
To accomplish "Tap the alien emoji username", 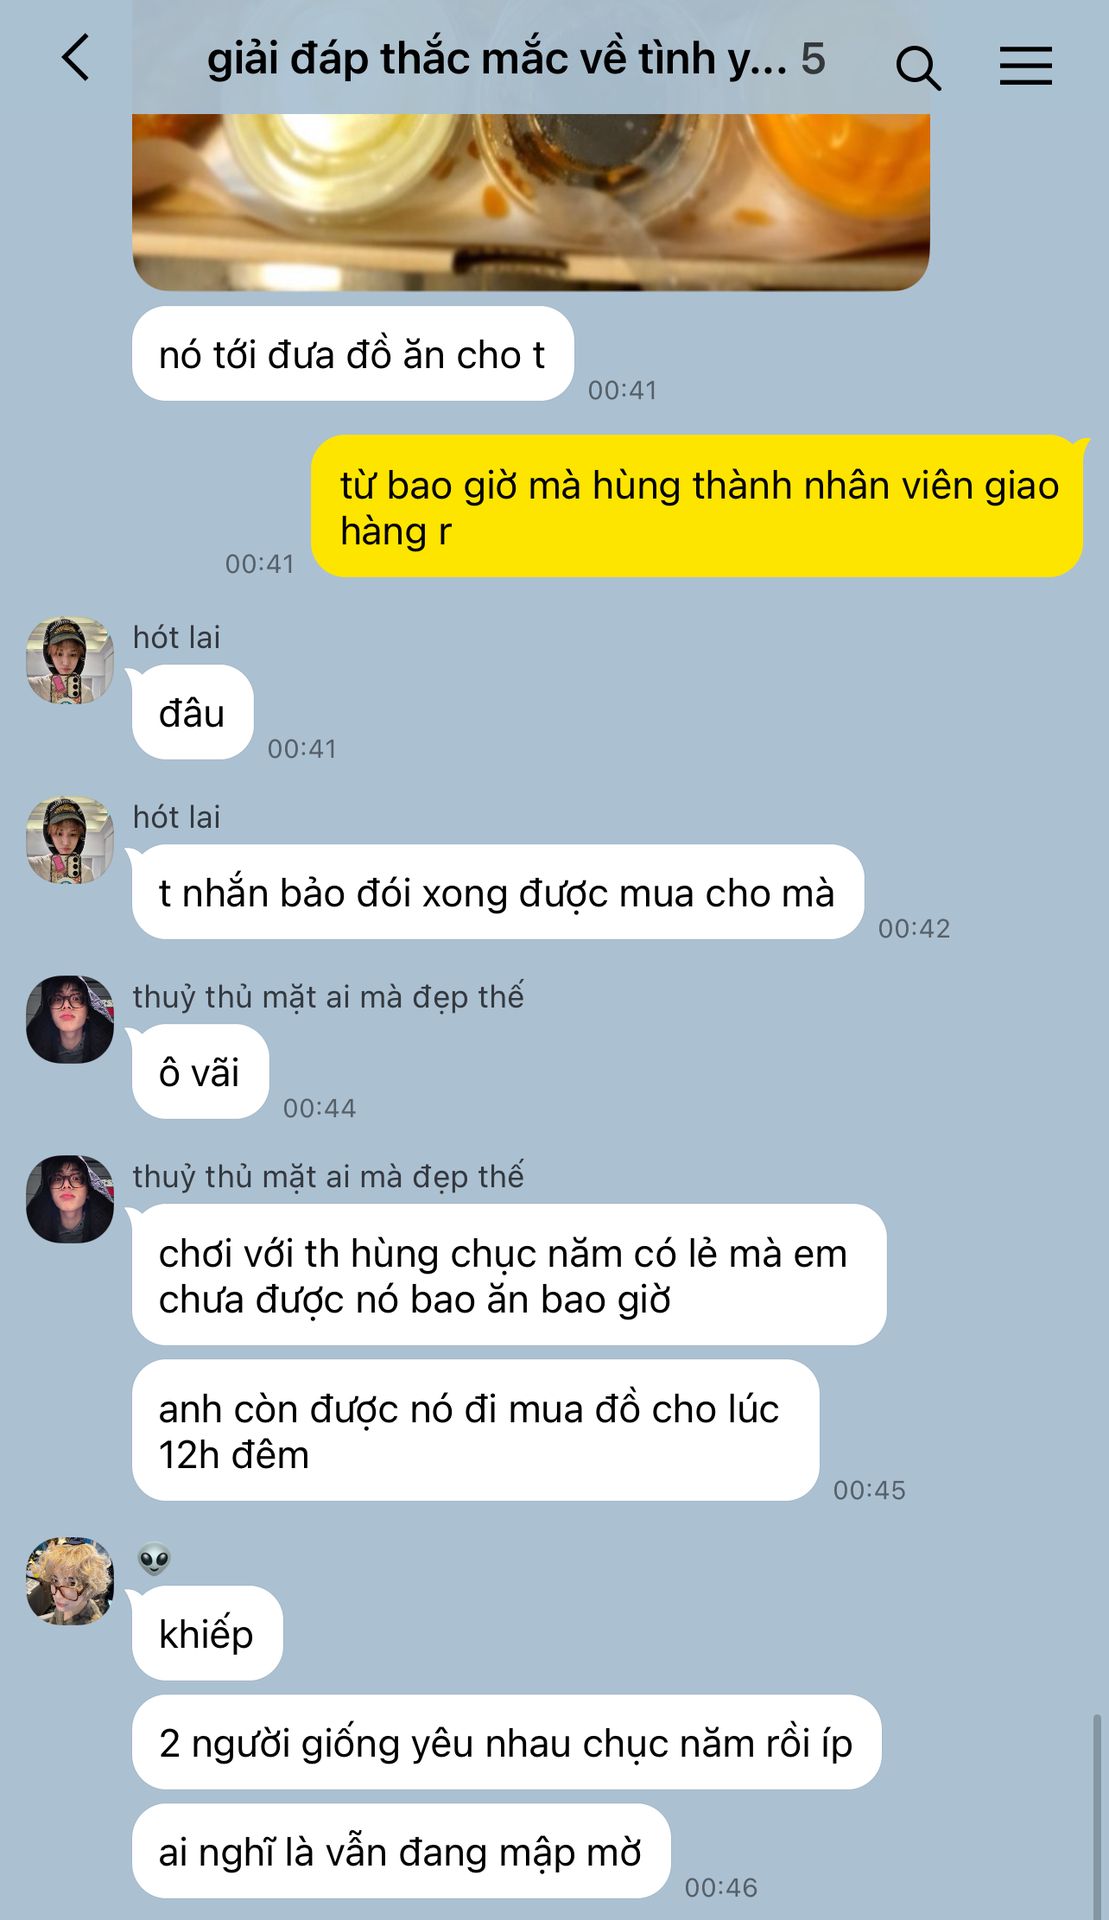I will click(154, 1559).
